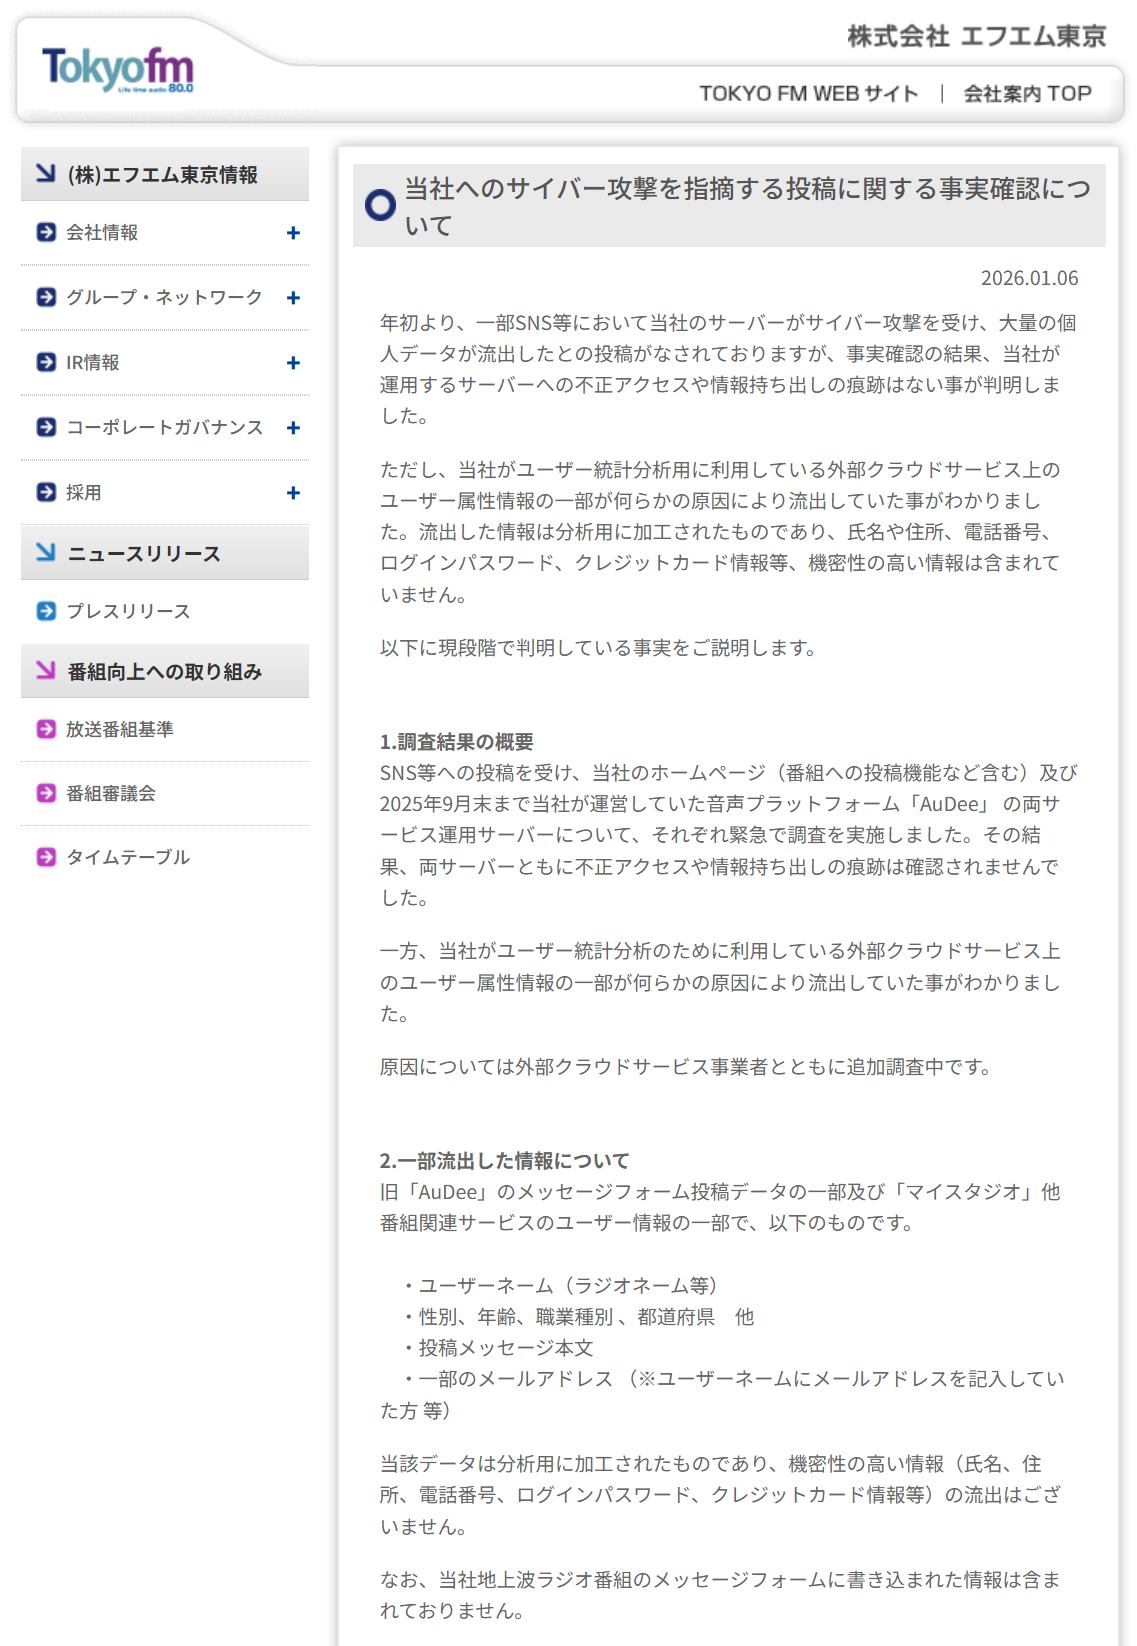The width and height of the screenshot is (1137, 1646).
Task: Click arrow icon beside 会社情報
Action: point(46,232)
